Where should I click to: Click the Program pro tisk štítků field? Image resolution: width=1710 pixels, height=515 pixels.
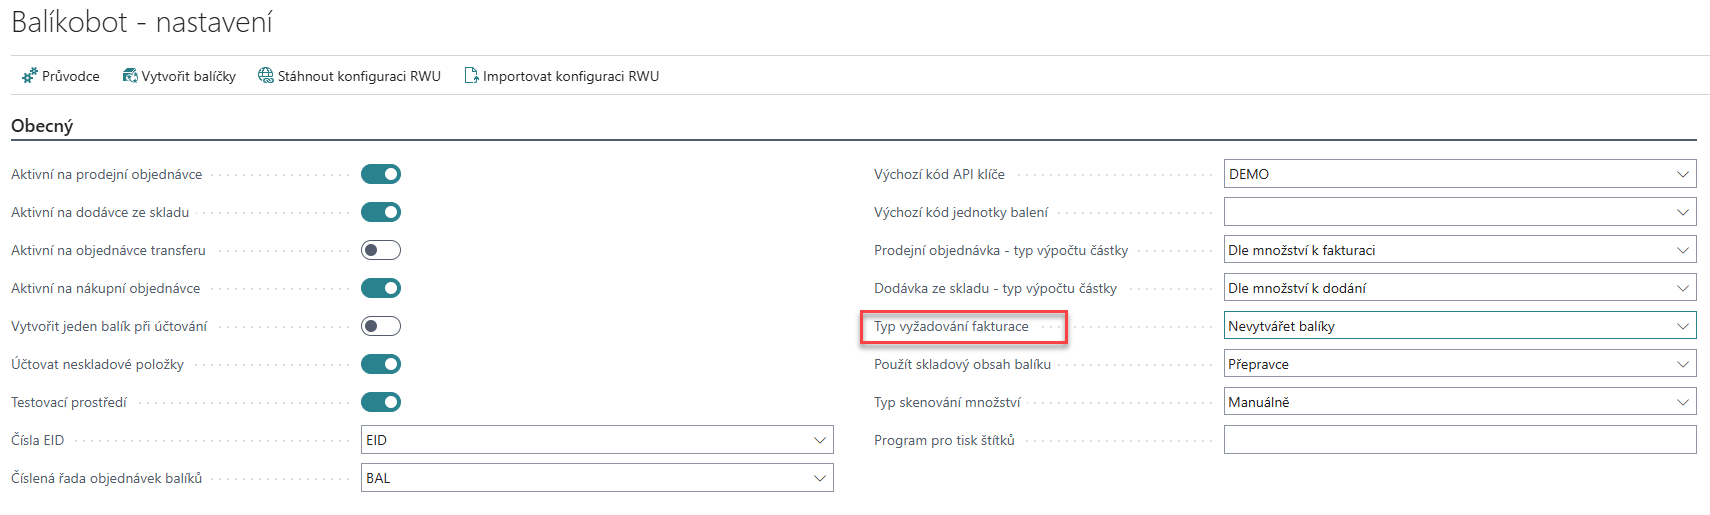pyautogui.click(x=1460, y=440)
